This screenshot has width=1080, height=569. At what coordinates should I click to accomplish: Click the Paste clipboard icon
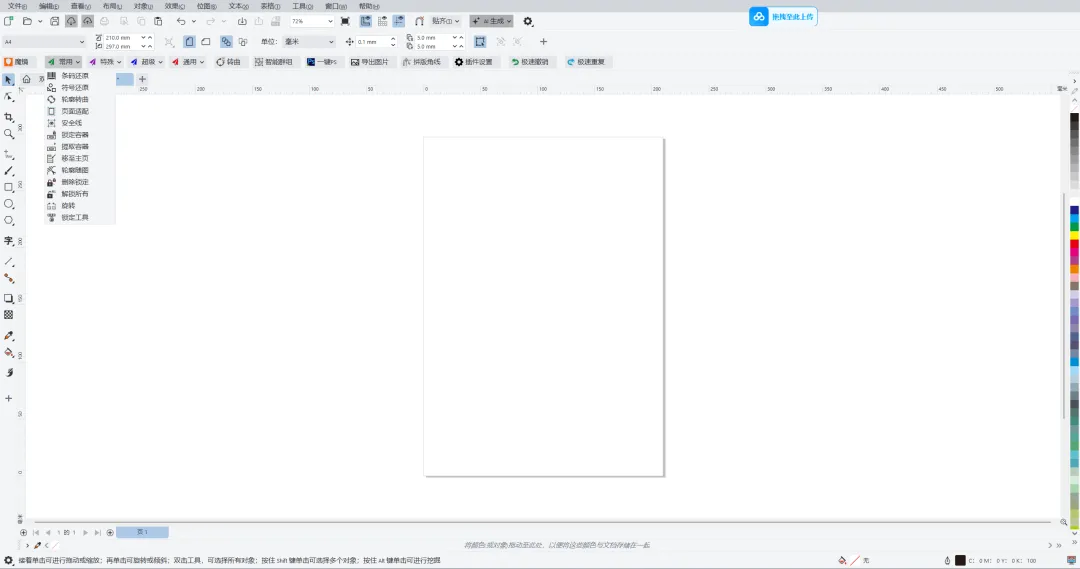158,21
